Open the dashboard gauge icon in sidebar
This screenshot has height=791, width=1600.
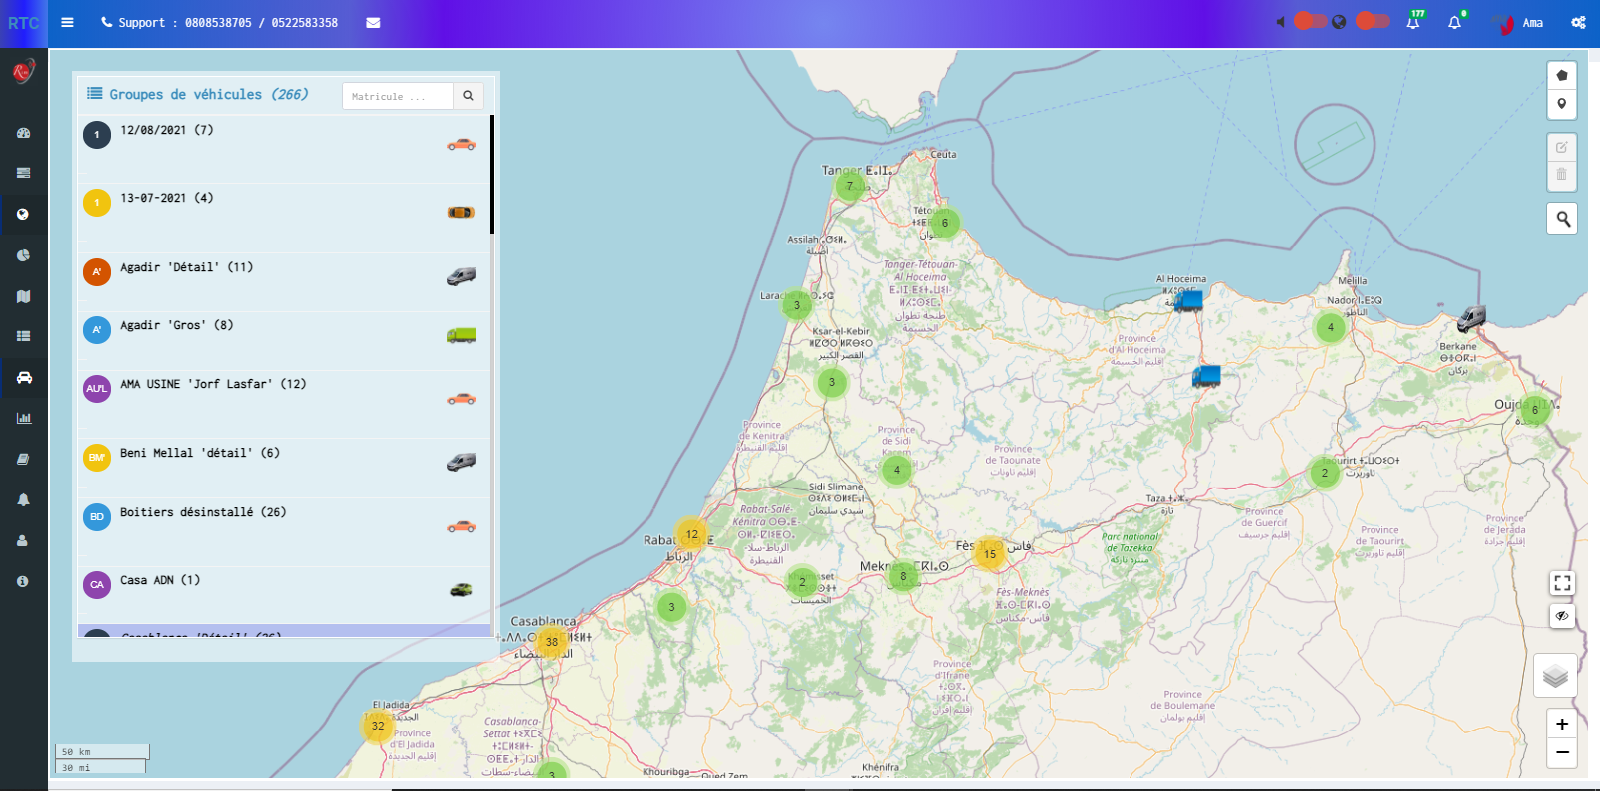pyautogui.click(x=23, y=132)
